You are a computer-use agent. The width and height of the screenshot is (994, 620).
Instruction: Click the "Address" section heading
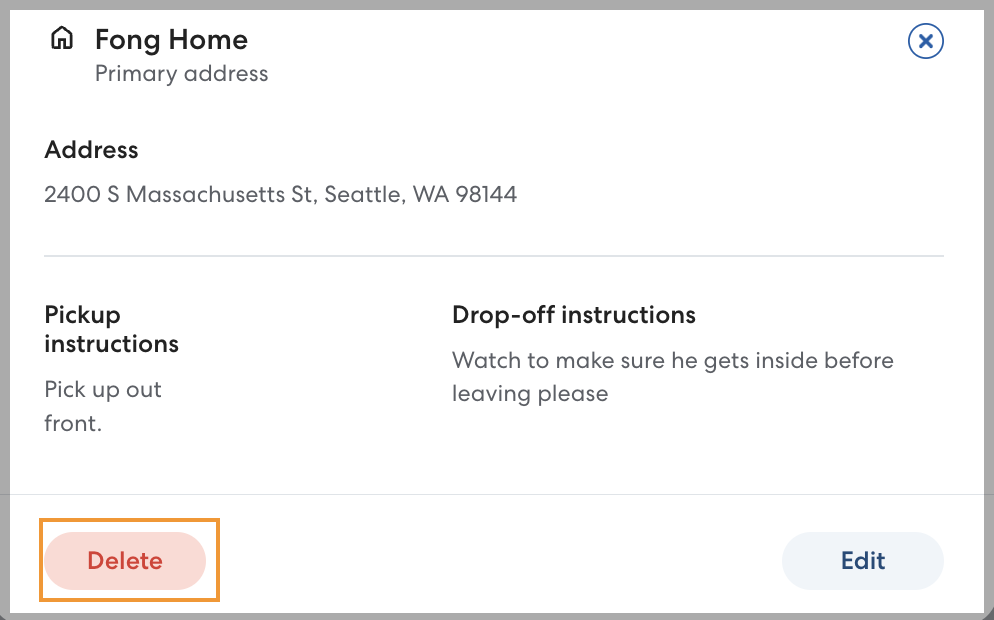point(91,150)
